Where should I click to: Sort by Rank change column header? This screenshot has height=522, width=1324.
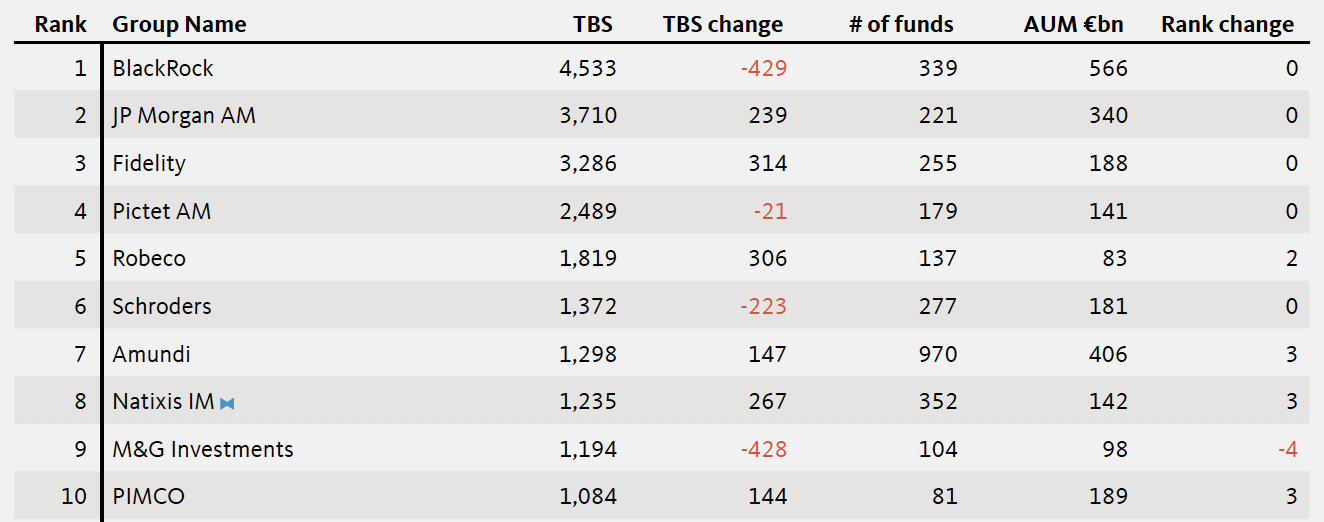[x=1227, y=25]
